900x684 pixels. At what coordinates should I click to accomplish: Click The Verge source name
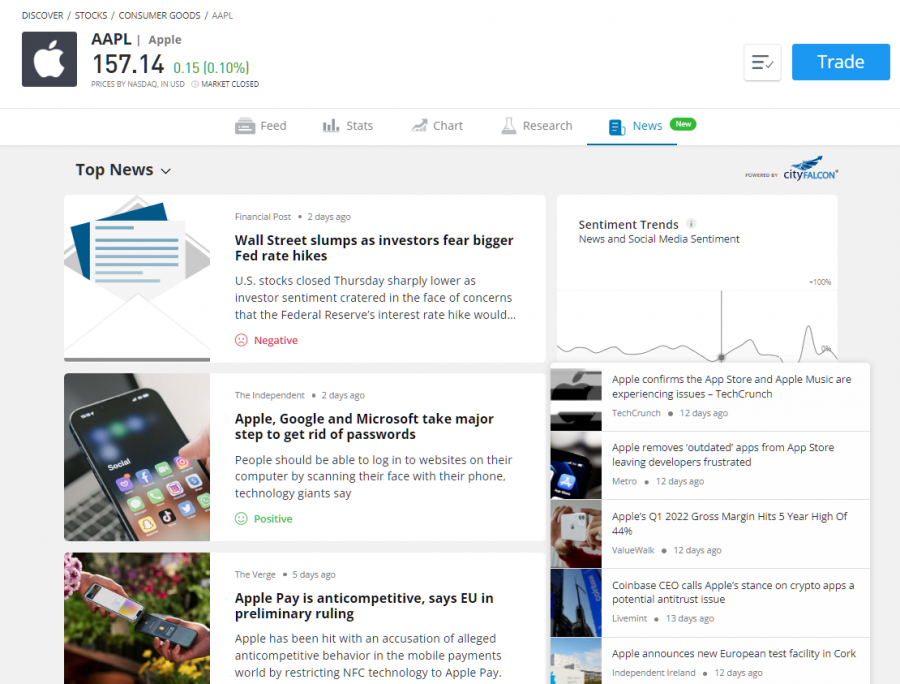(255, 574)
